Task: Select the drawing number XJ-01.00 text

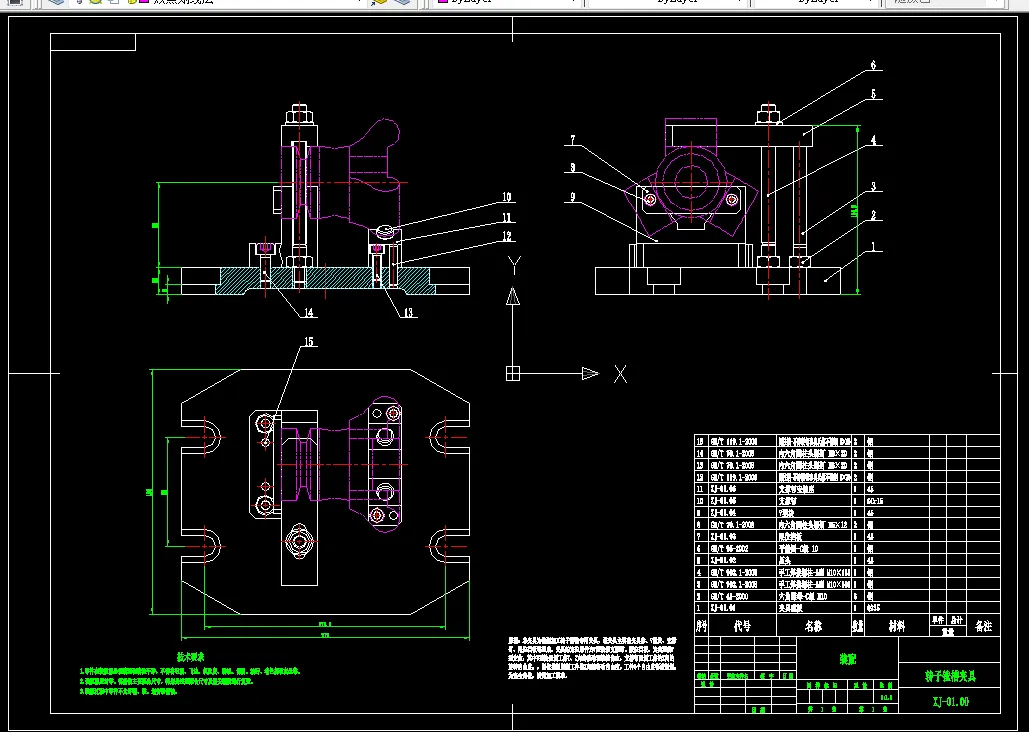Action: tap(950, 702)
